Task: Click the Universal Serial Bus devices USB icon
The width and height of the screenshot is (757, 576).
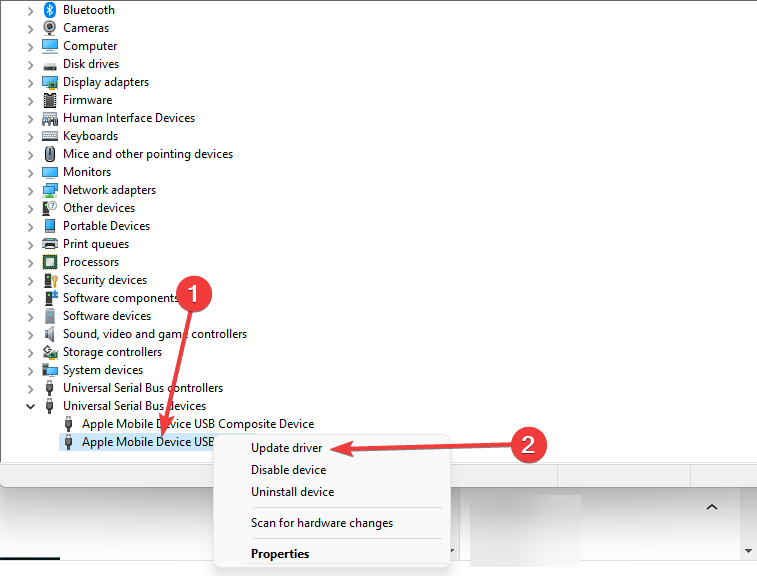Action: coord(49,406)
